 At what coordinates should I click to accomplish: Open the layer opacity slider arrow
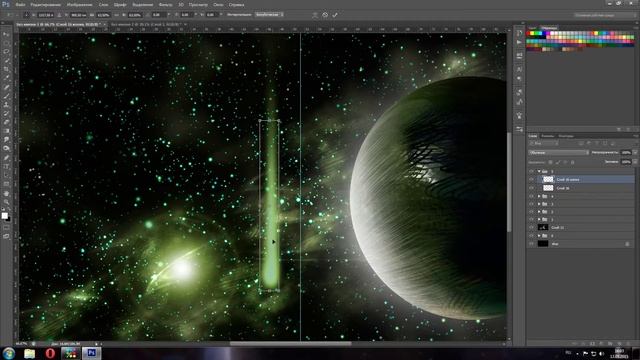(635, 152)
